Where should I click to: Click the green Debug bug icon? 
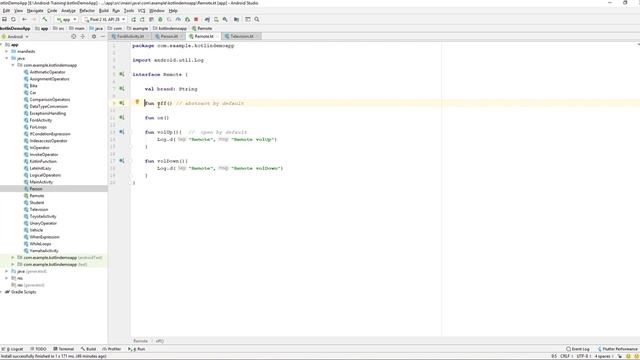pos(160,19)
